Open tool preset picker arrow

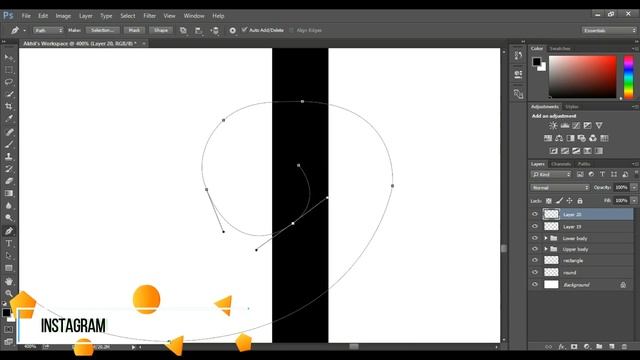pyautogui.click(x=24, y=30)
